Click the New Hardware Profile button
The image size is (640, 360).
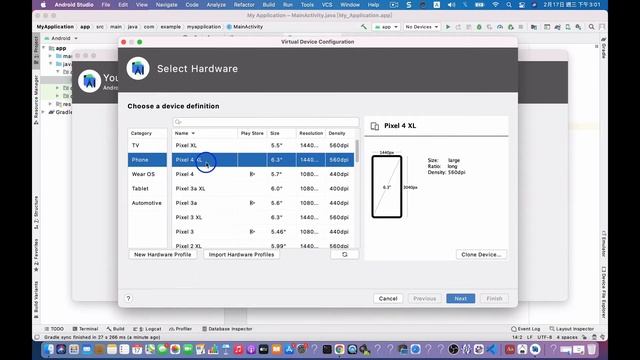(162, 254)
